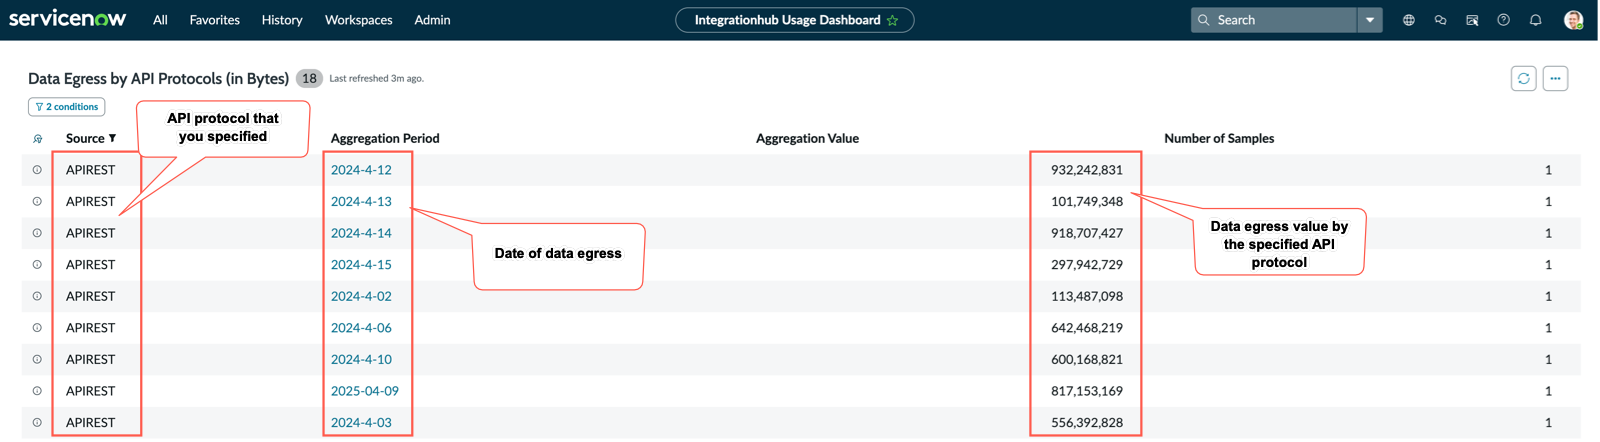
Task: Select the value 642,468,219
Action: click(x=1087, y=328)
